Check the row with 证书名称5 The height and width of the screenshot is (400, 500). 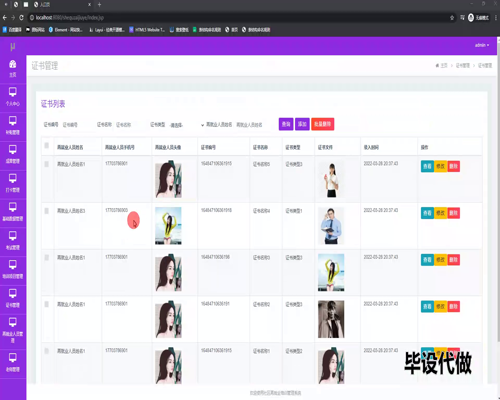tap(47, 164)
